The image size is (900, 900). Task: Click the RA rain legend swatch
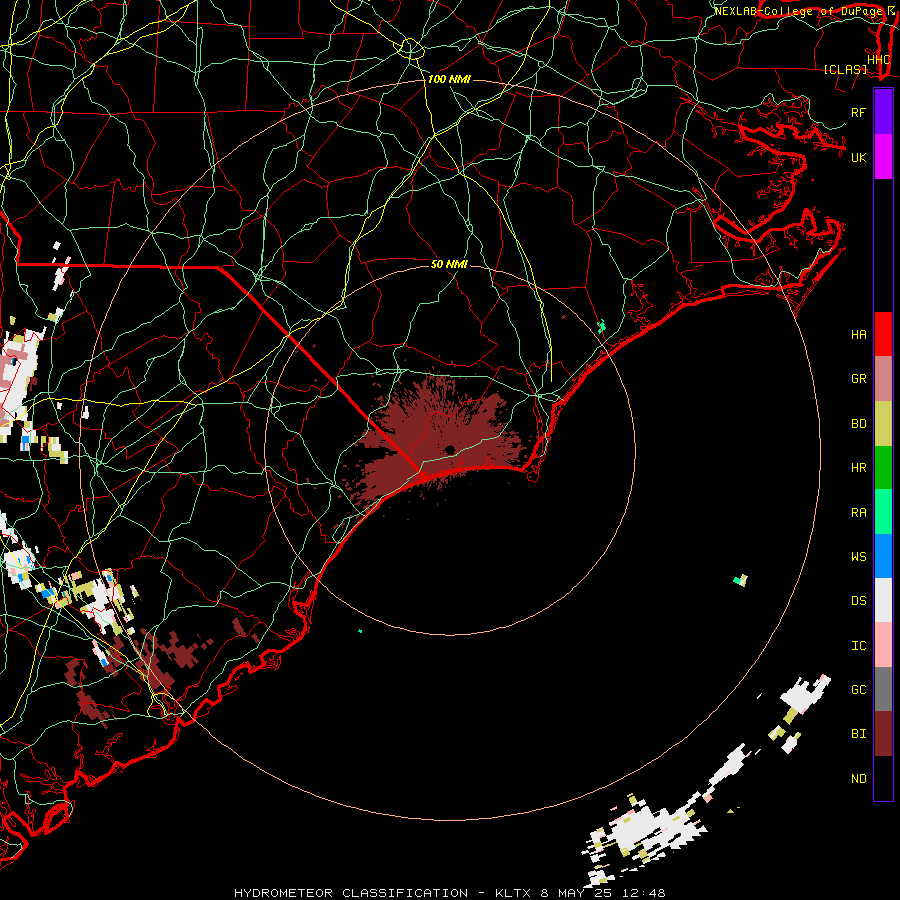click(x=883, y=512)
